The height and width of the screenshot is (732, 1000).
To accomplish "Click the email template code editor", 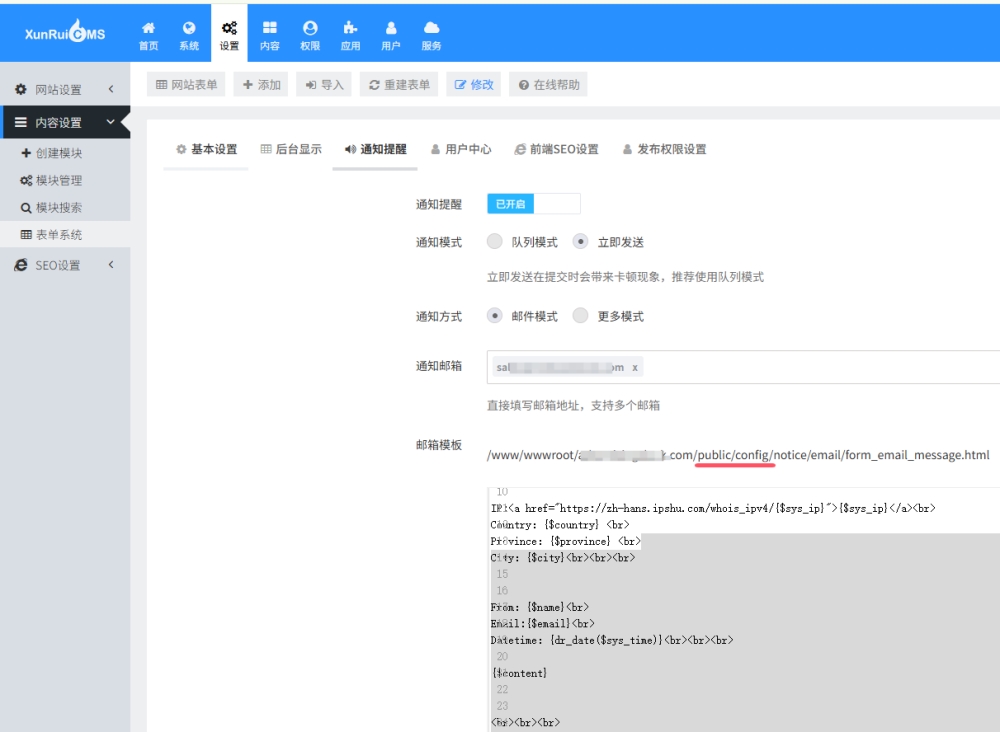I will 743,610.
